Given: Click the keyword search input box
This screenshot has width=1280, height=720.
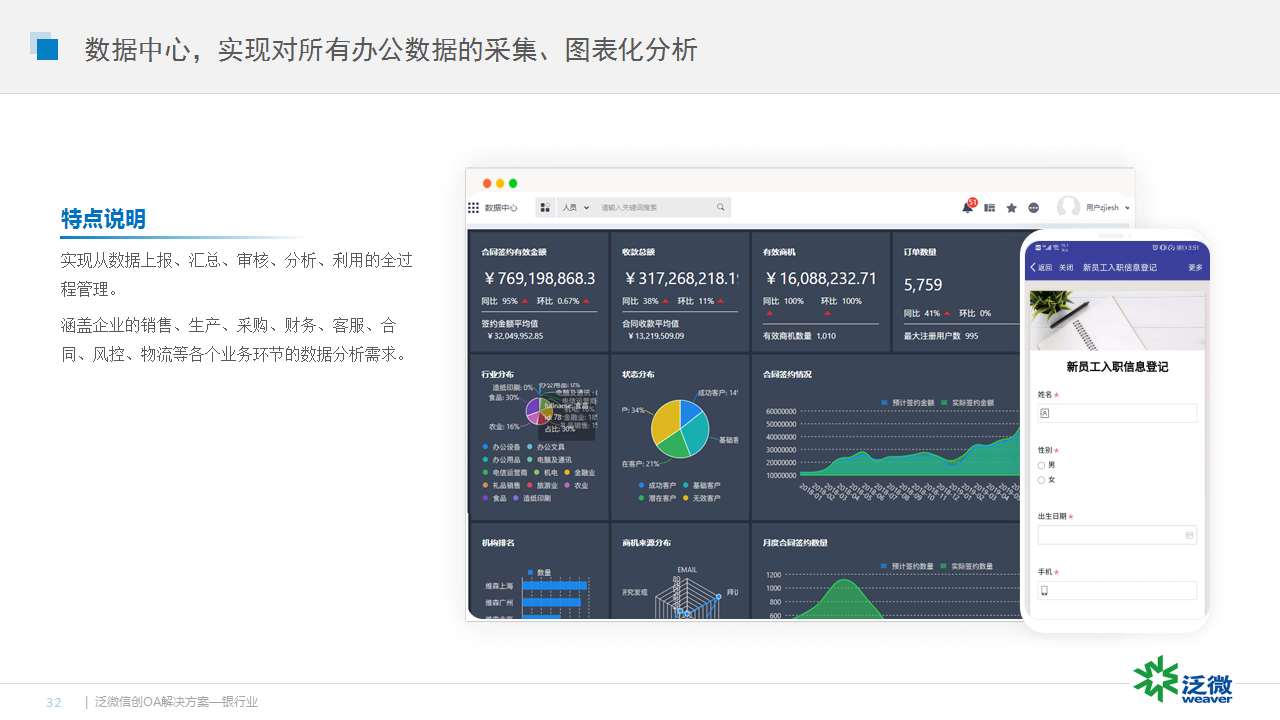Looking at the screenshot, I should point(656,208).
